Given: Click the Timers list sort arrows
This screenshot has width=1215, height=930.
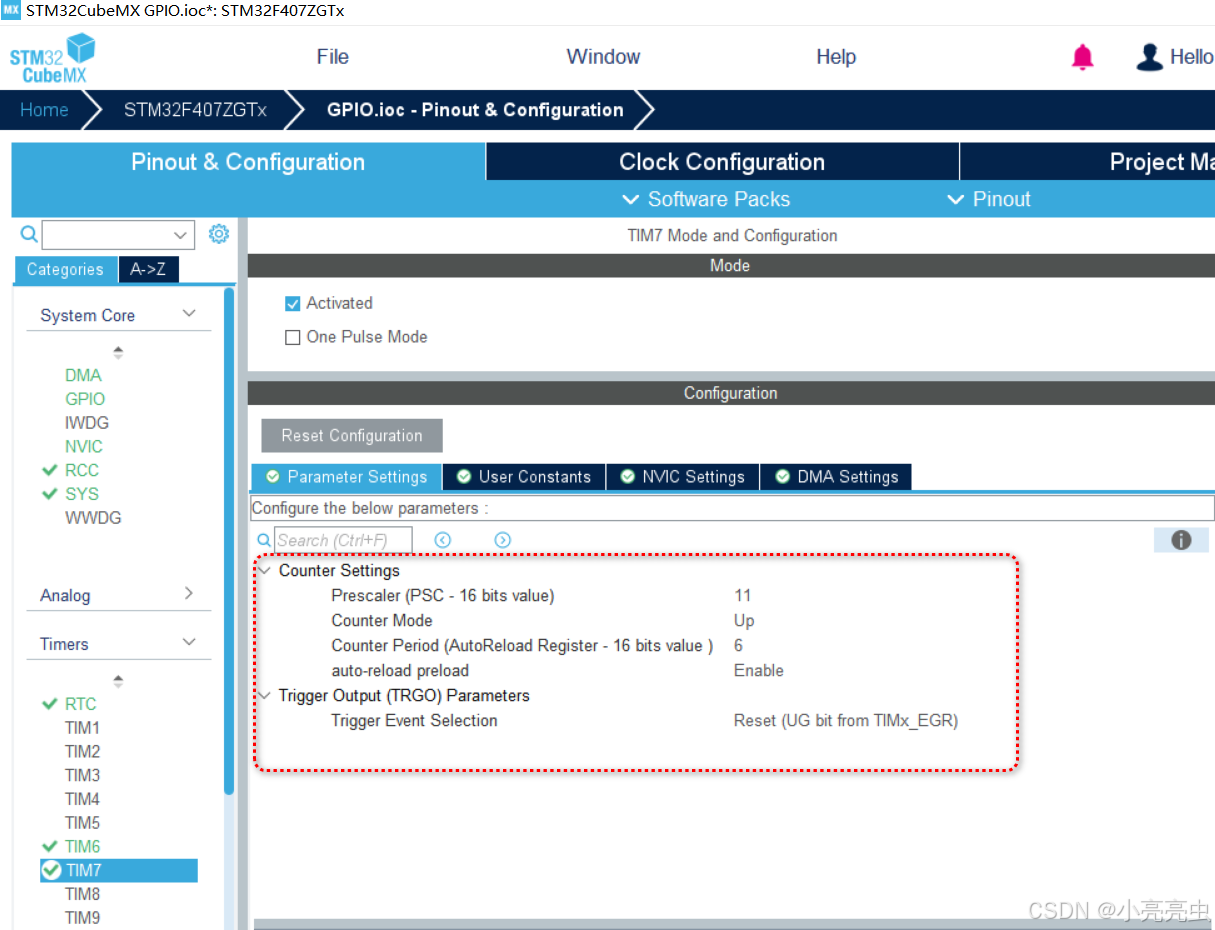Looking at the screenshot, I should point(118,681).
